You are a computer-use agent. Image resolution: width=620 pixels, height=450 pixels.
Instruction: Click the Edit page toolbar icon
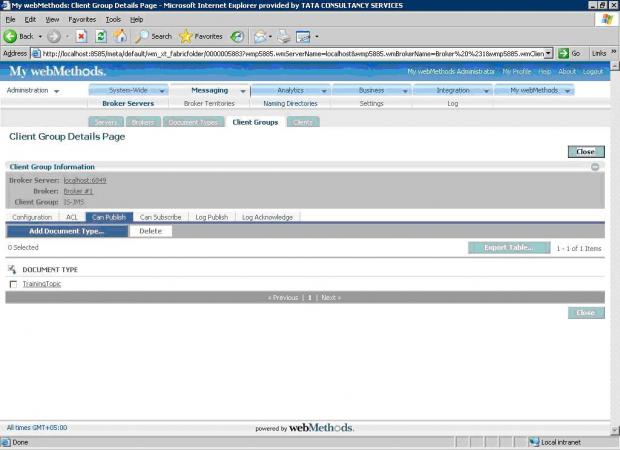(303, 36)
